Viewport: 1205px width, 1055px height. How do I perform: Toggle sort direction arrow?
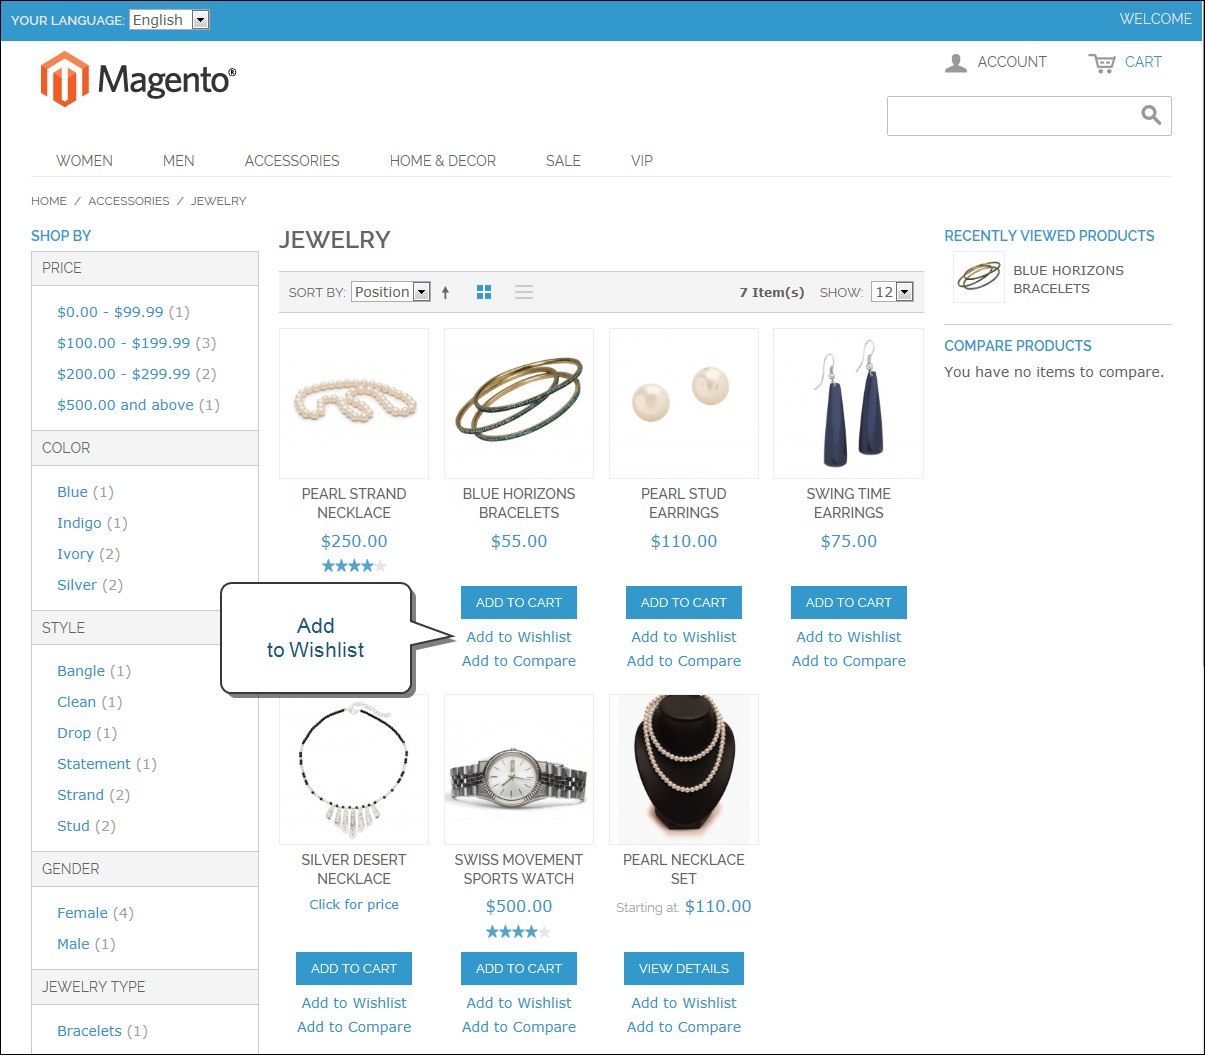pyautogui.click(x=445, y=292)
